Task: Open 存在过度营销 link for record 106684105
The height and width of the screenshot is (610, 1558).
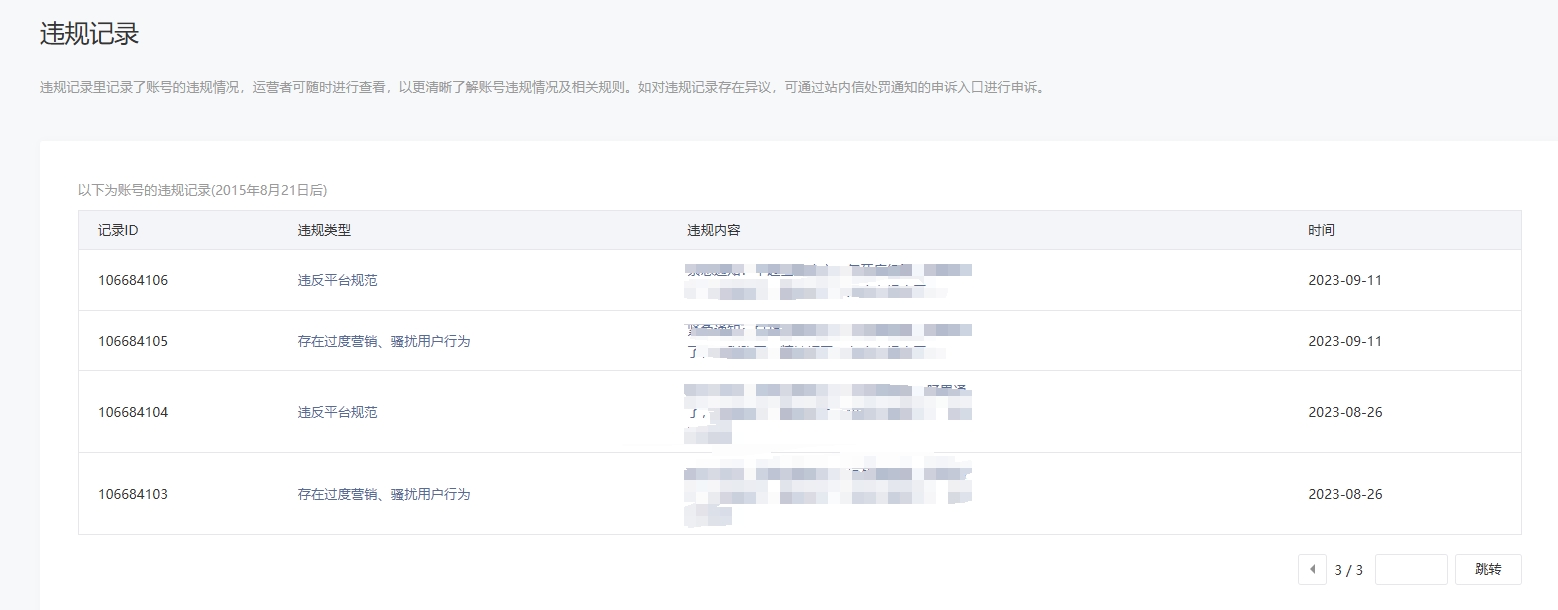Action: click(x=383, y=341)
